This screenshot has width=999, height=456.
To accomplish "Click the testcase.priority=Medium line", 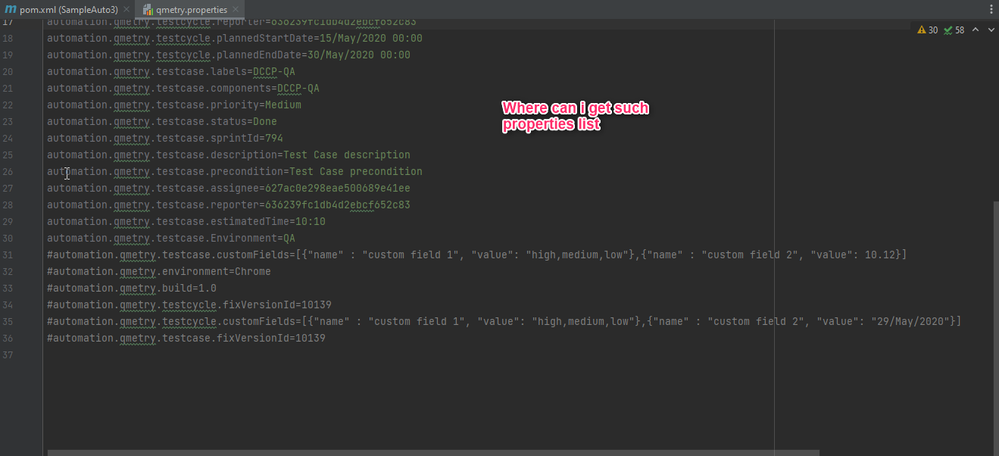I will (x=174, y=104).
